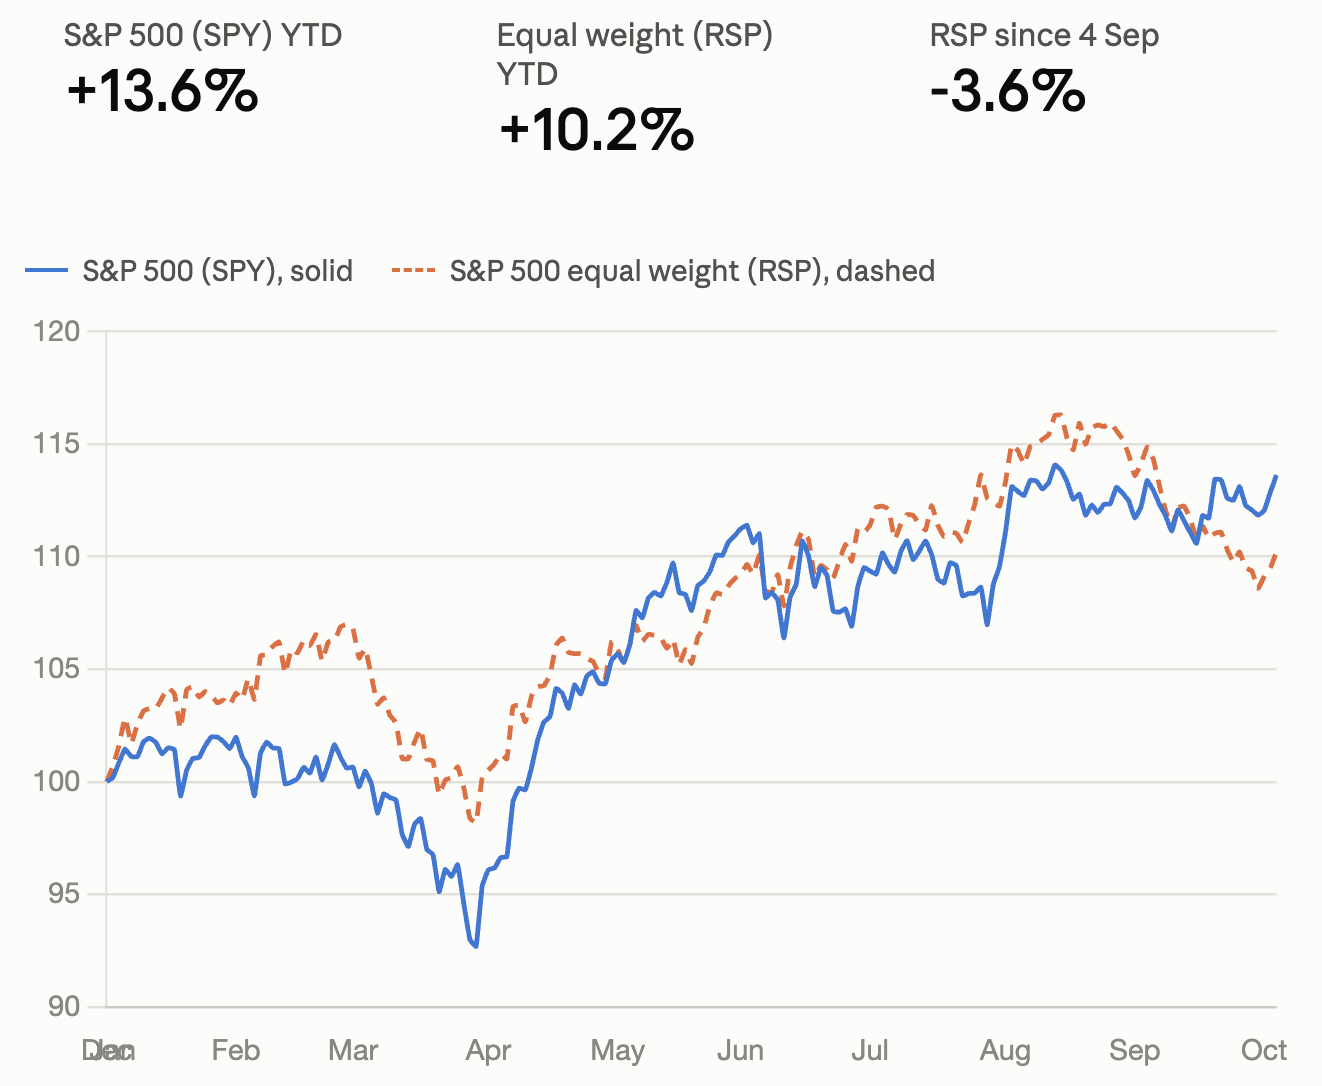Toggle the S&P 500 equal weight (RSP) legend entry
This screenshot has height=1086, width=1322.
point(663,271)
